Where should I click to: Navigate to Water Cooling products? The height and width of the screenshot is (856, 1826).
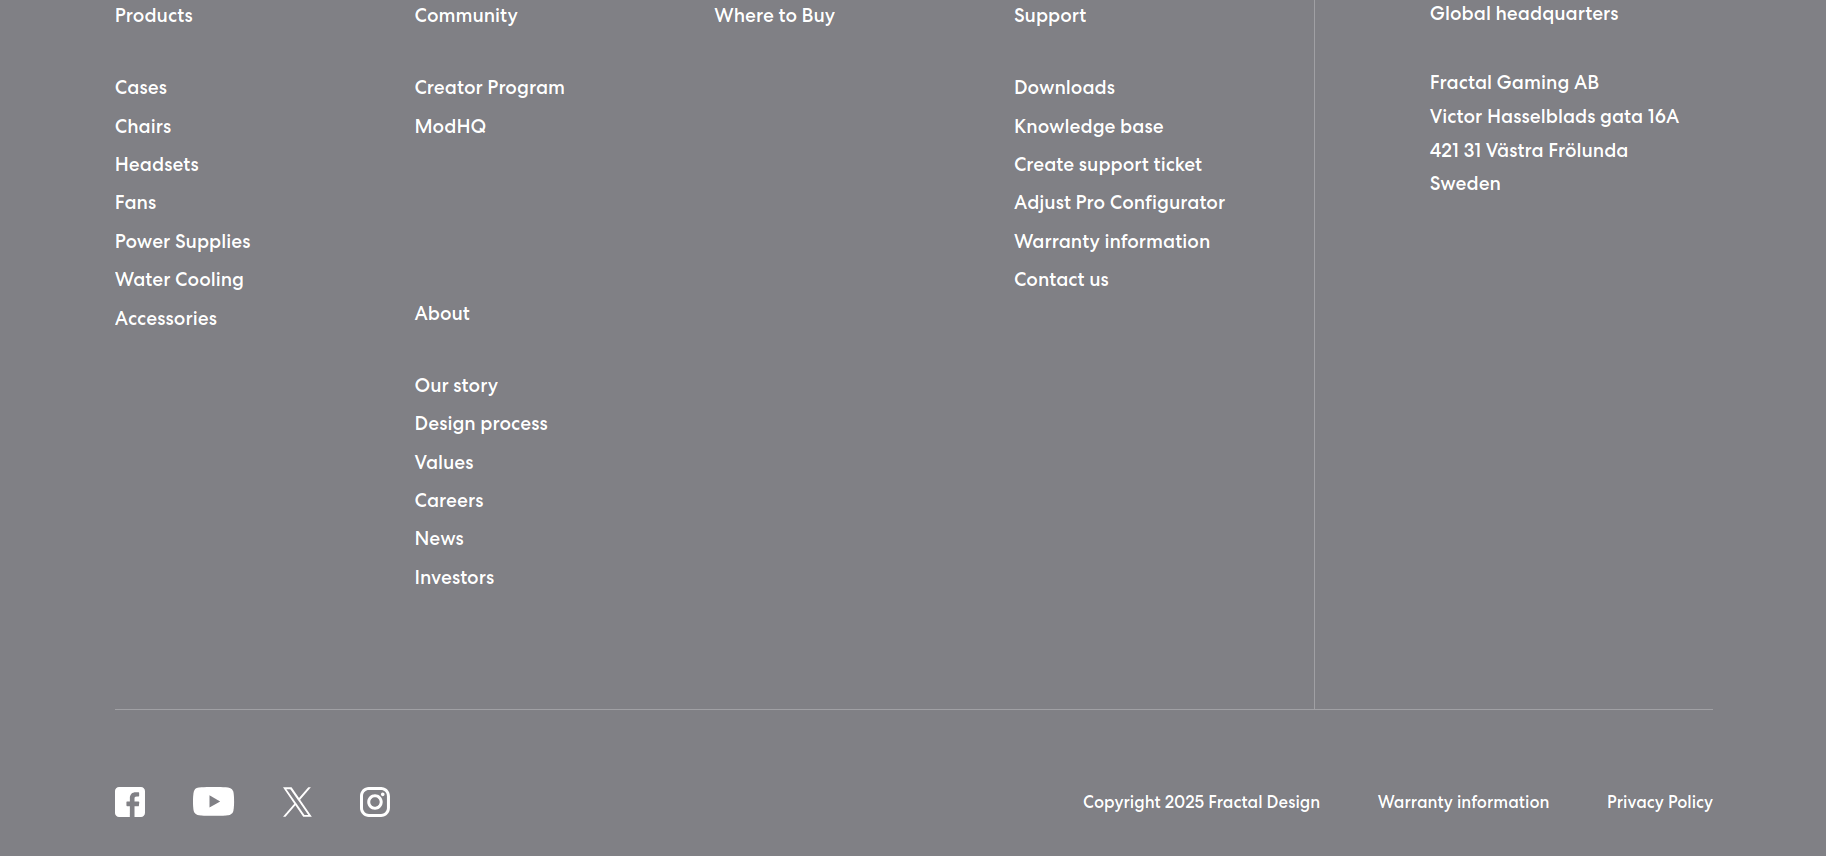179,280
